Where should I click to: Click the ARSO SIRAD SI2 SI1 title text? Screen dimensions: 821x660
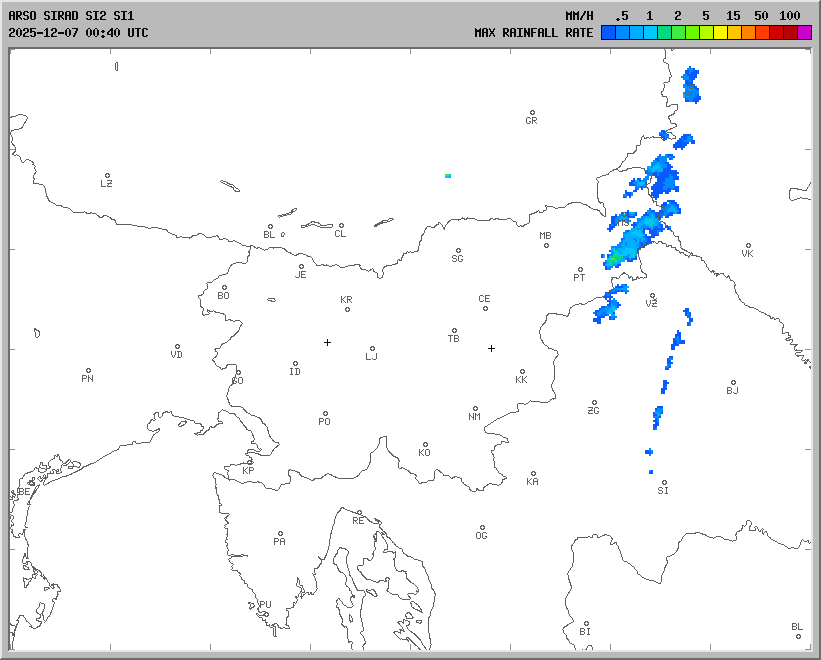[70, 16]
